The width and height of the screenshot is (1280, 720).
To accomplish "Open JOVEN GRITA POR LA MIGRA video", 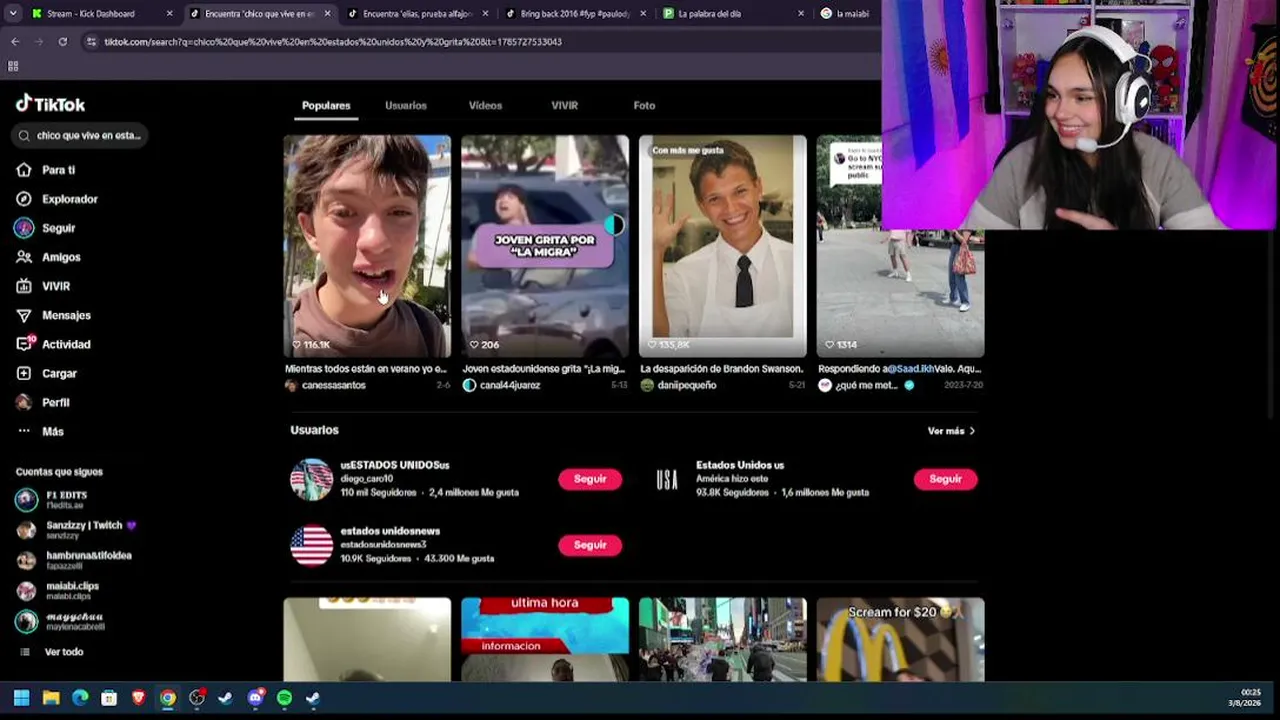I will (545, 246).
